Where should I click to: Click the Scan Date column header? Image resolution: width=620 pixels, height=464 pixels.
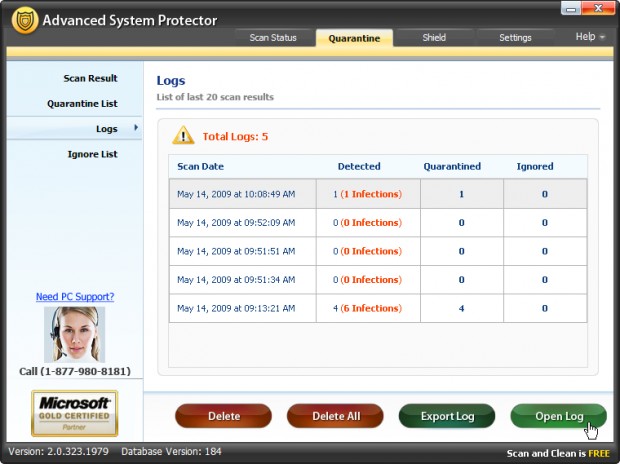(x=200, y=167)
